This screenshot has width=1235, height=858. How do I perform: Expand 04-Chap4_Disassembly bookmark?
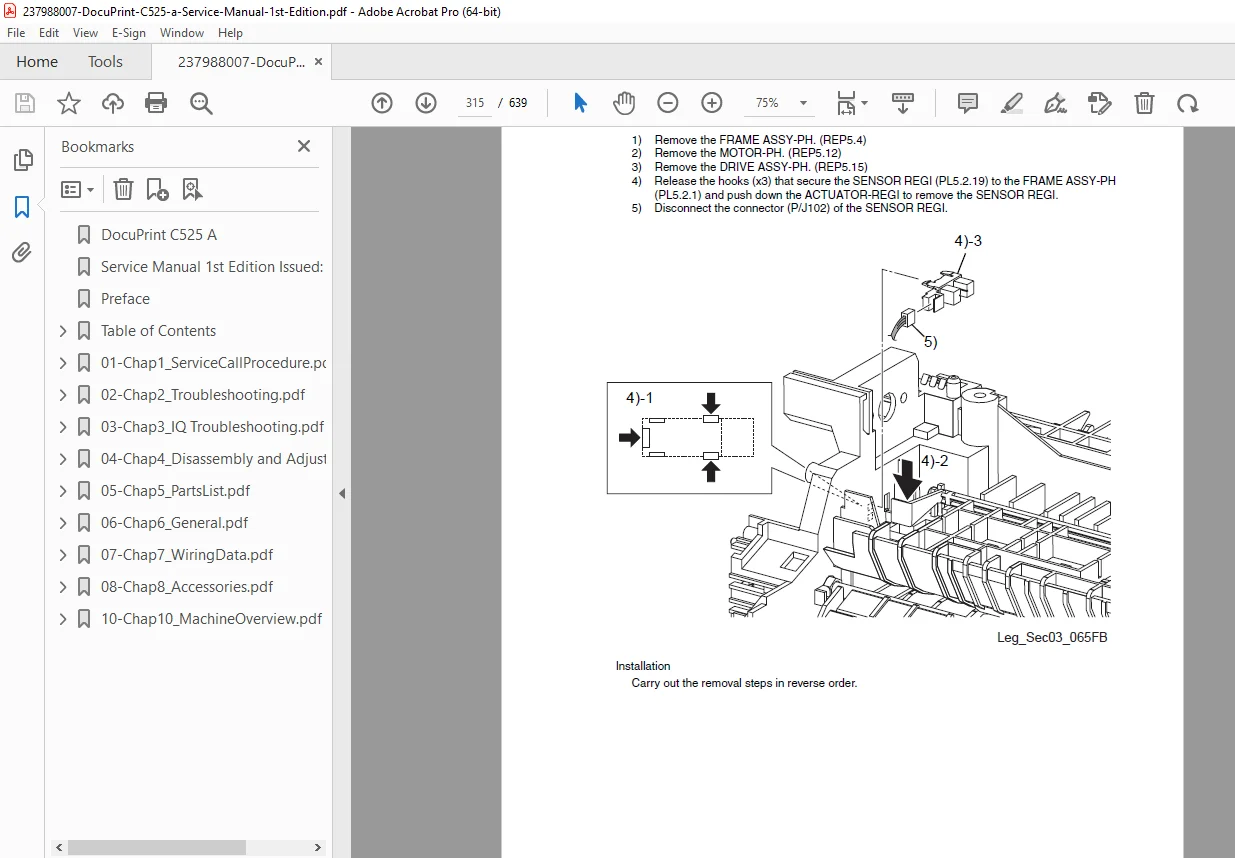63,459
